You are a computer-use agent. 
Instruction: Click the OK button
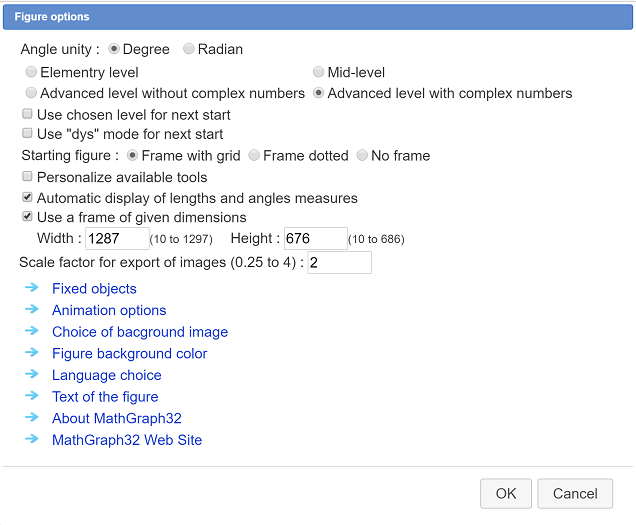click(506, 494)
